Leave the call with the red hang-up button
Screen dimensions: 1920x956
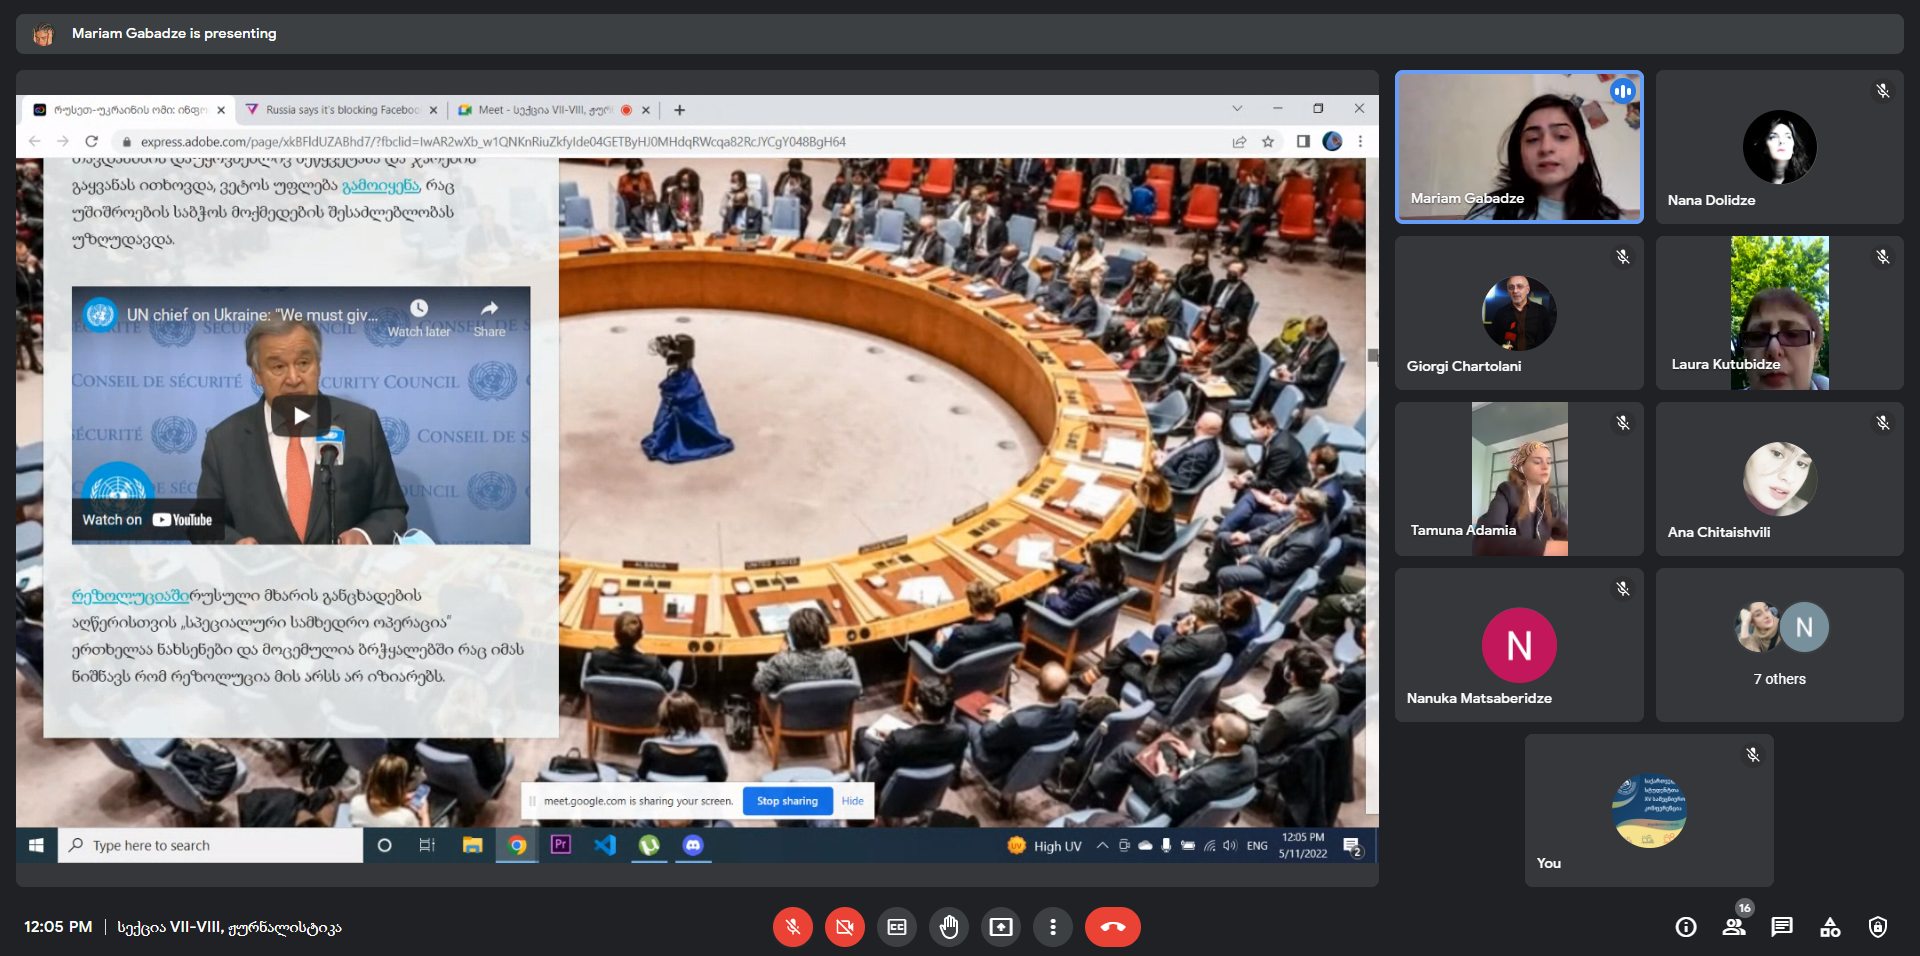1112,927
